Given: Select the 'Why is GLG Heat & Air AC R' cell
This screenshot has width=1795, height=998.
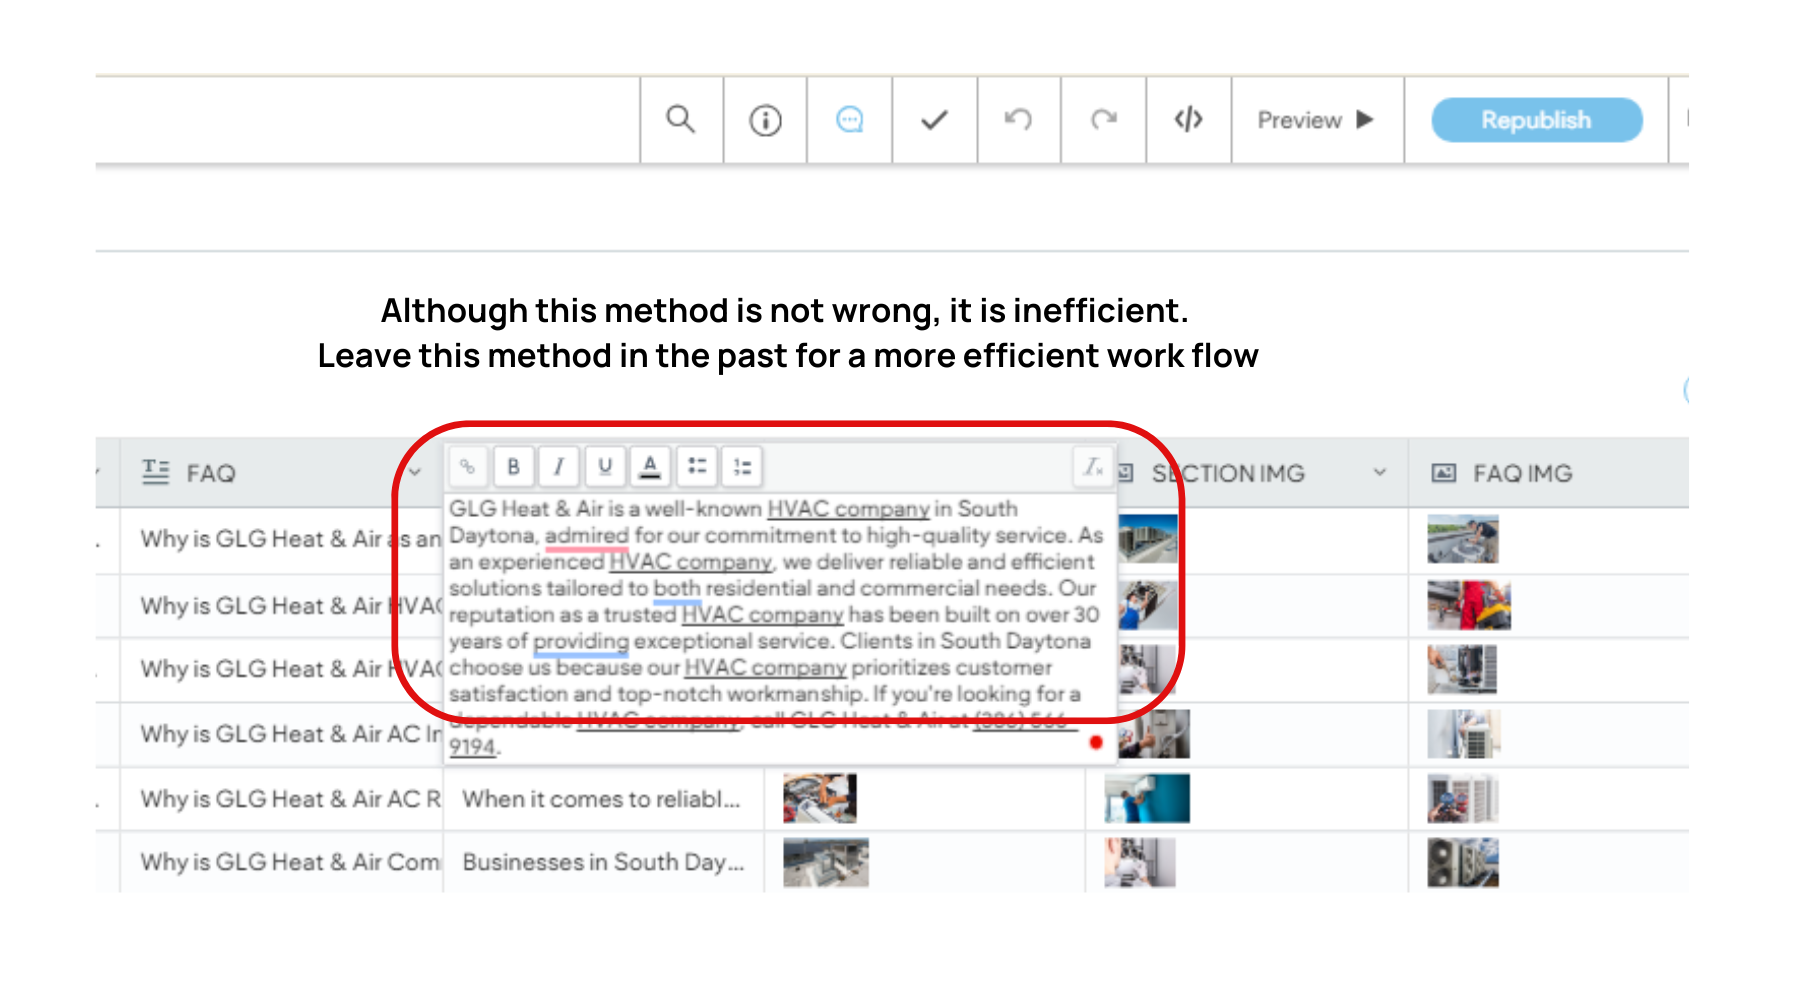Looking at the screenshot, I should pyautogui.click(x=282, y=799).
